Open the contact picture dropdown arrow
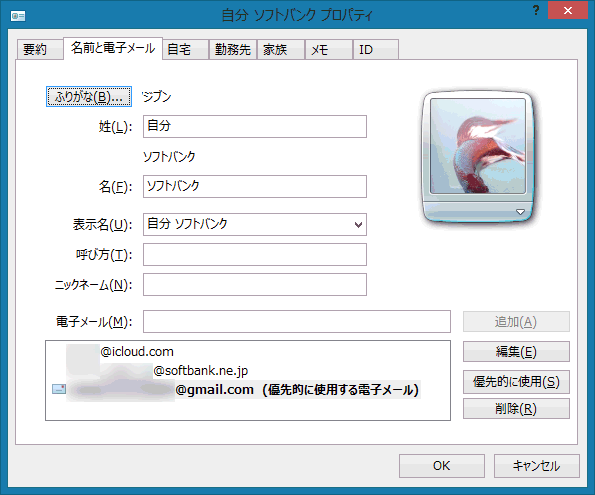 tap(520, 212)
